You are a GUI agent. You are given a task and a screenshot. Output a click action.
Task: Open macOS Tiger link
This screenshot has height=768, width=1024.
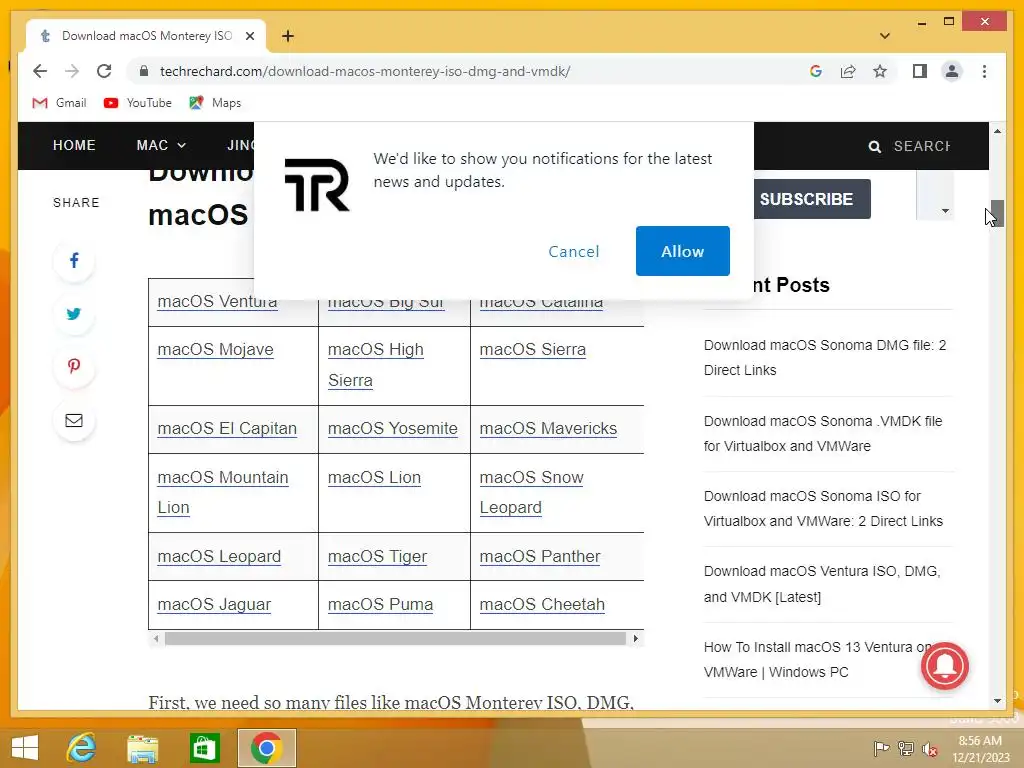377,556
